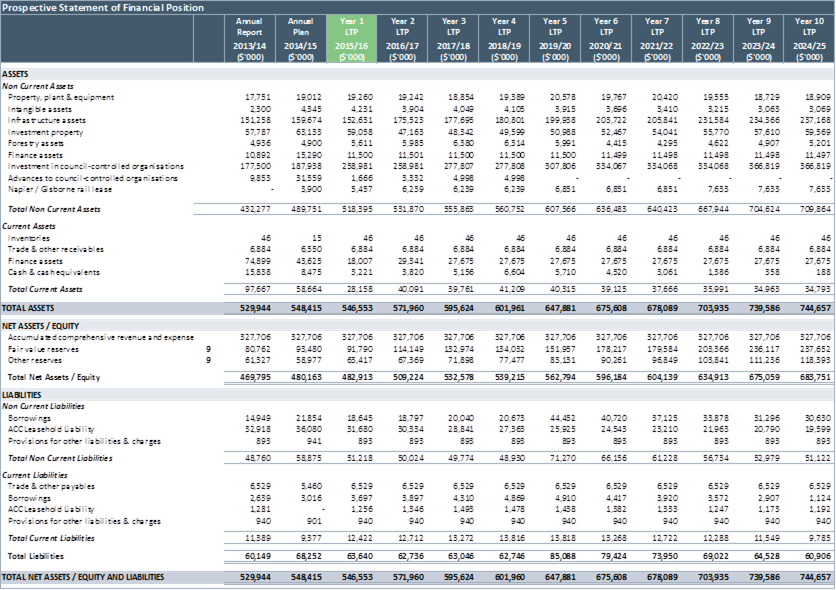Screen dimensions: 836x590
Task: Click the Non Current Assets subheading
Action: [38, 86]
